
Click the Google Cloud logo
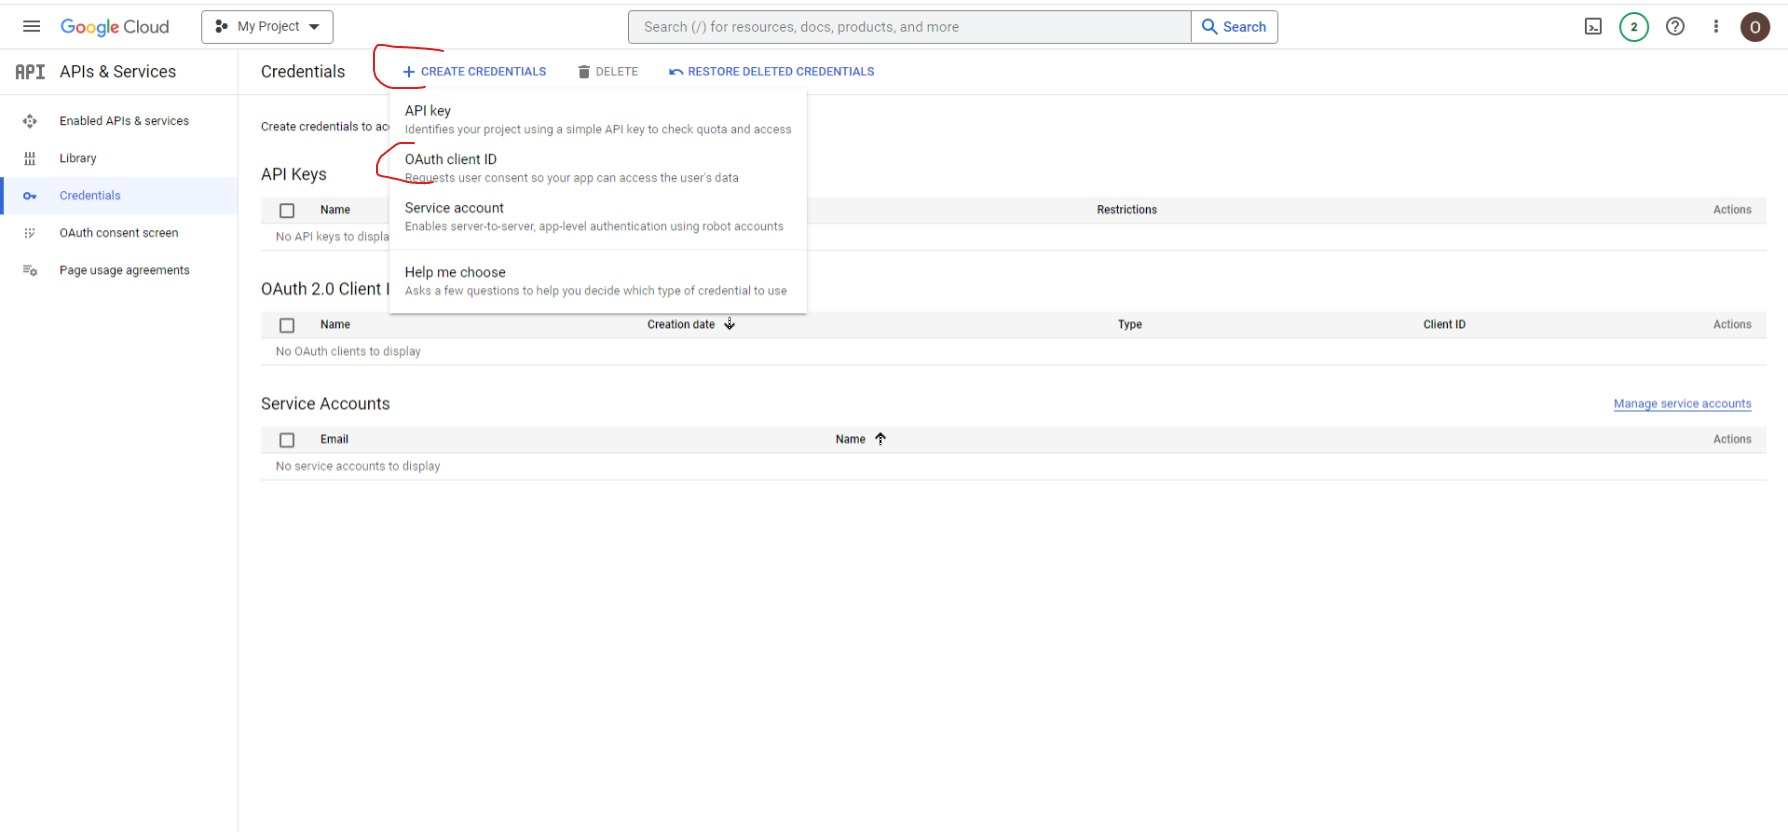click(114, 27)
